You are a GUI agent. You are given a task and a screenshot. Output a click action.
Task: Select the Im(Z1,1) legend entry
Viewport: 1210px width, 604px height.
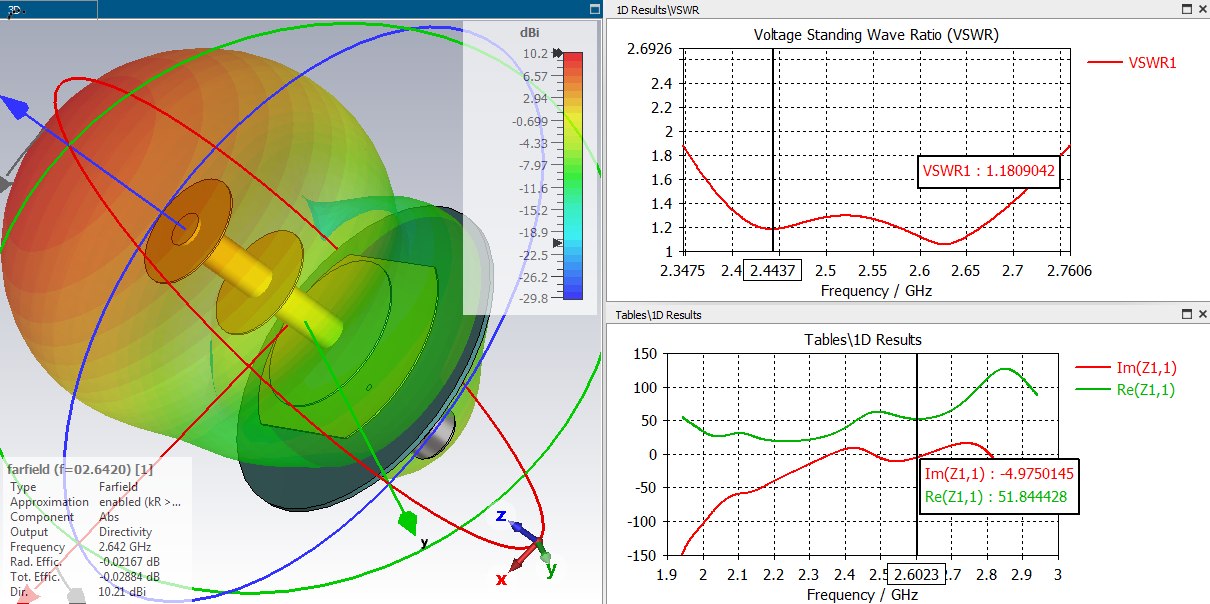coord(1125,370)
